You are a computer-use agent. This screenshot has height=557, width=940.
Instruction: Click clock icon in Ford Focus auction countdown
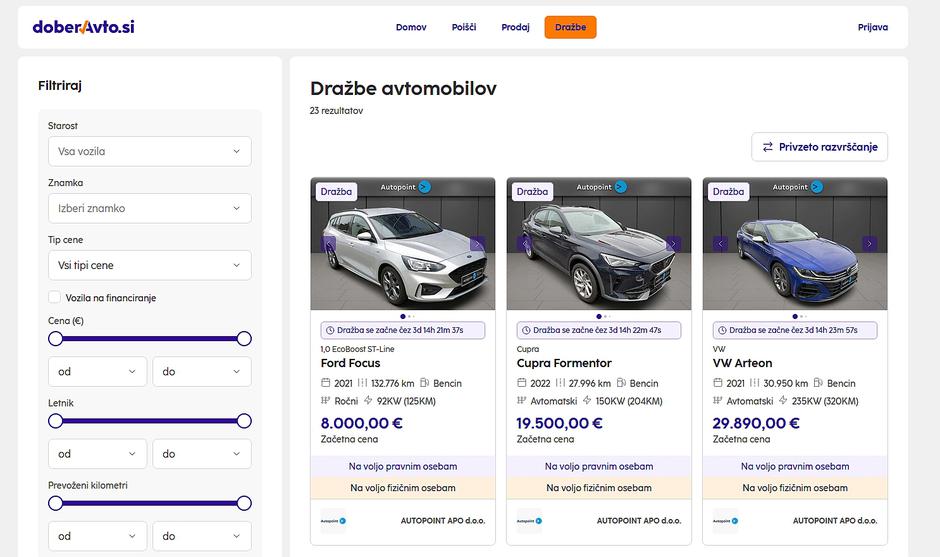coord(330,330)
